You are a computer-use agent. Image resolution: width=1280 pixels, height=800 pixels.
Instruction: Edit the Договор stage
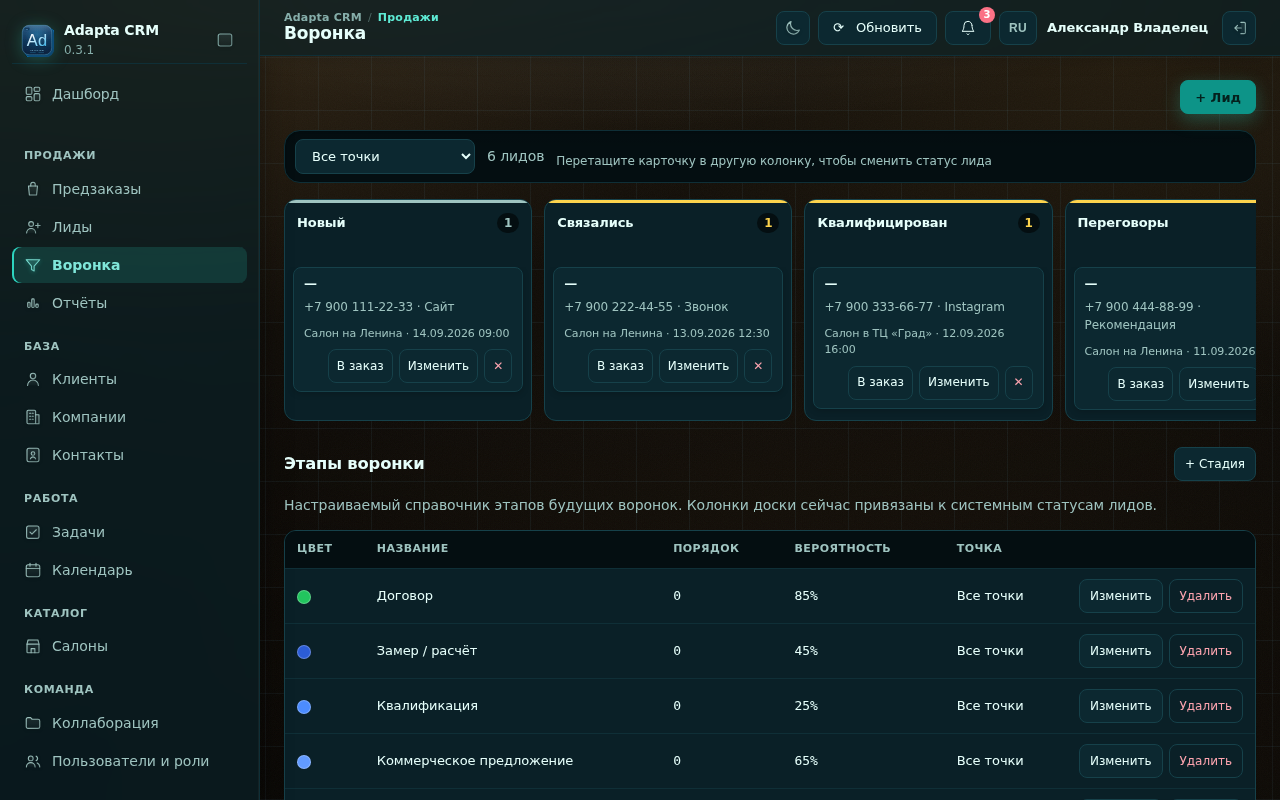[x=1121, y=596]
